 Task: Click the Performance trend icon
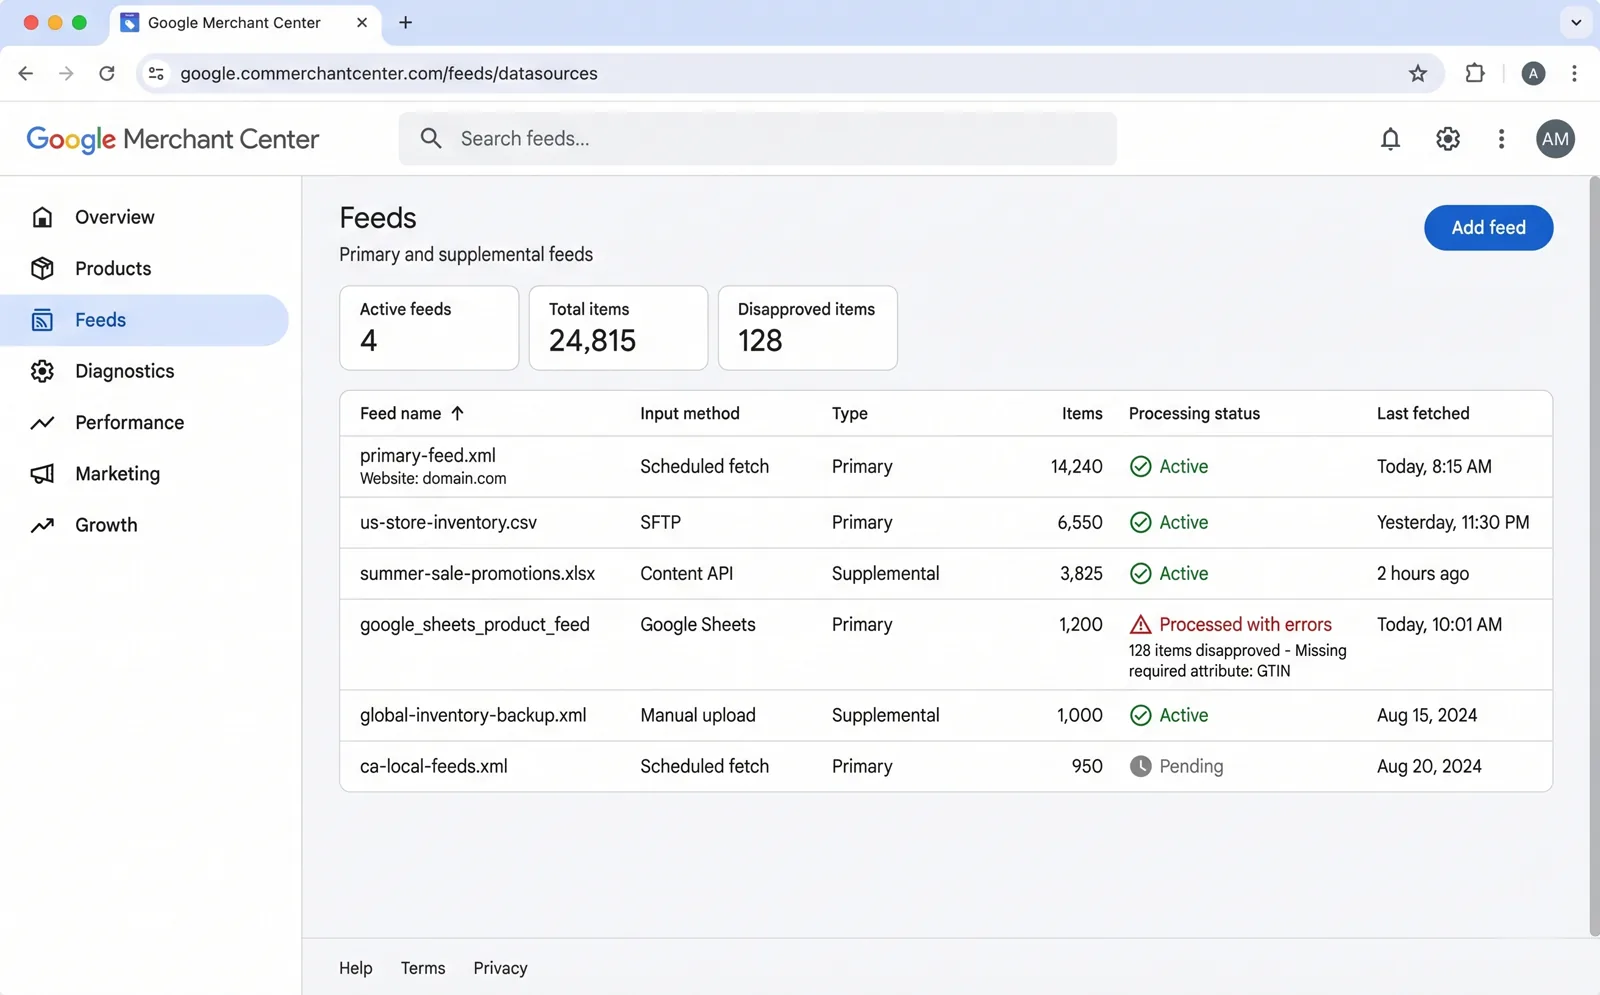pyautogui.click(x=42, y=423)
